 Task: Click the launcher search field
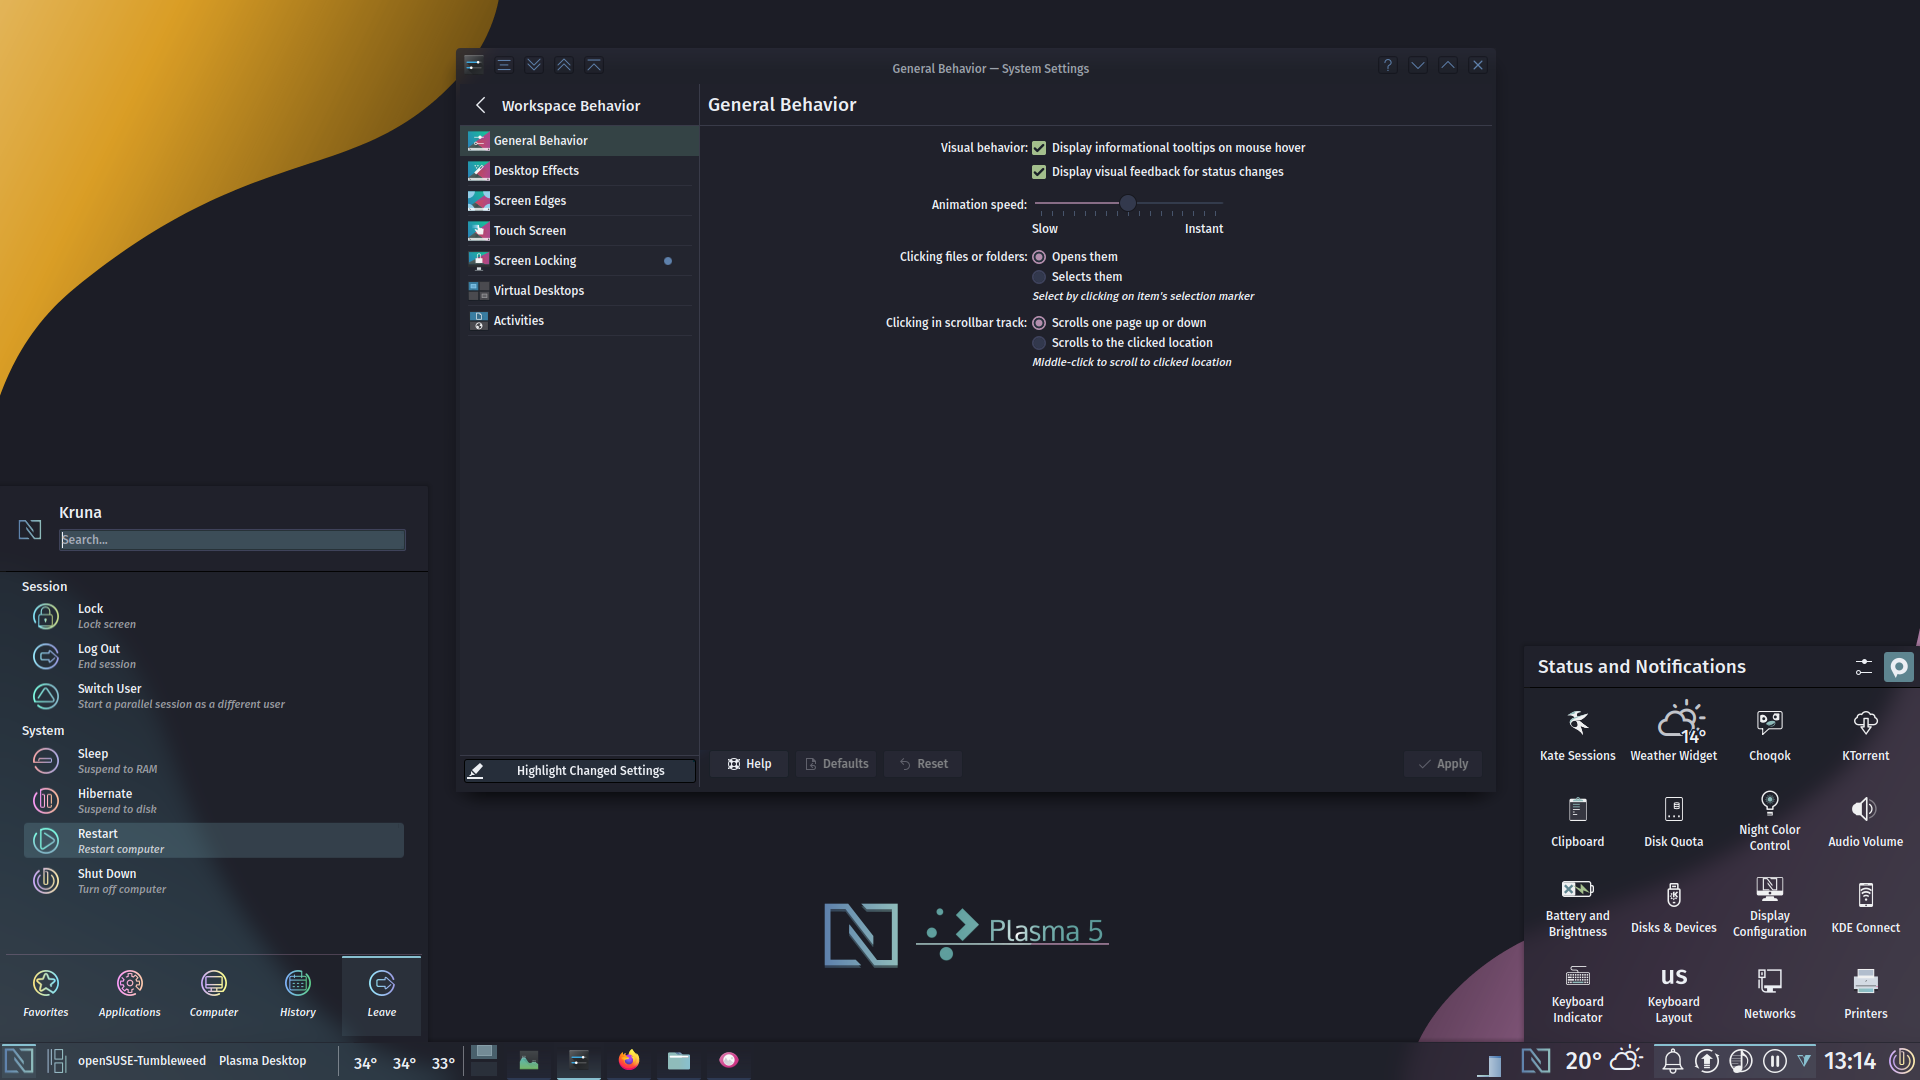pyautogui.click(x=232, y=540)
